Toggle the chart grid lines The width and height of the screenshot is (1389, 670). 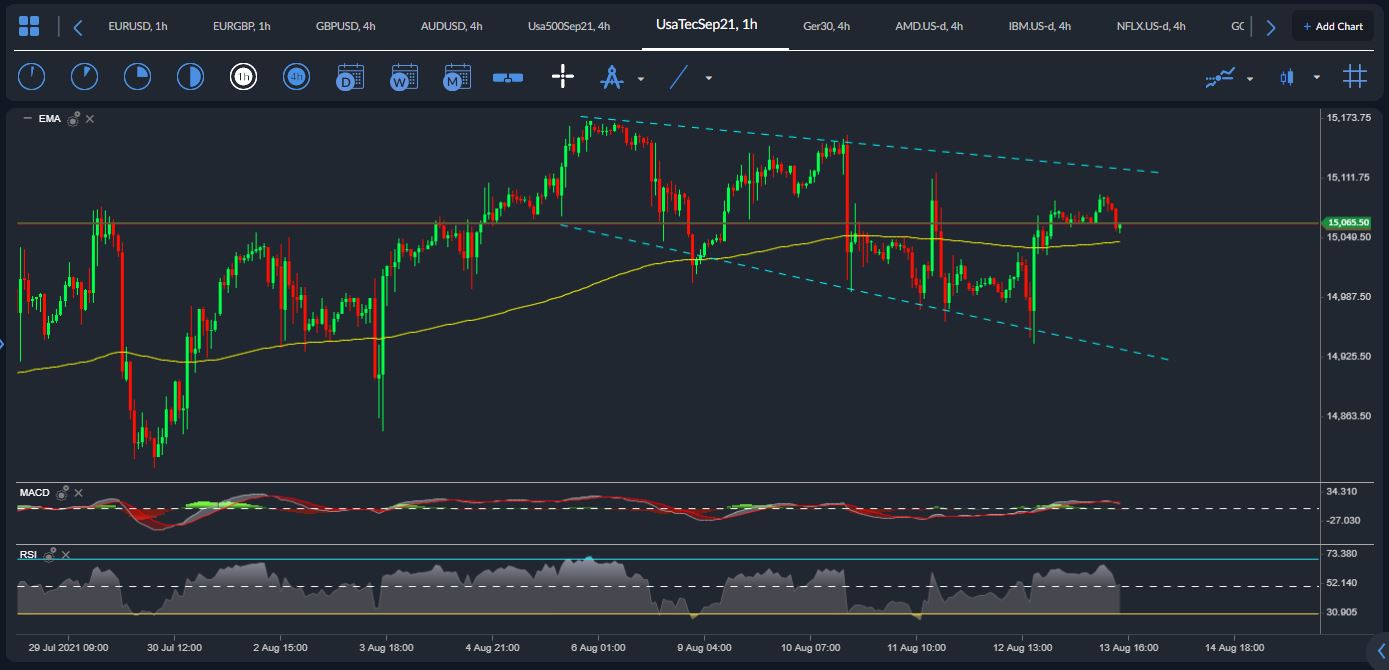pyautogui.click(x=1355, y=77)
